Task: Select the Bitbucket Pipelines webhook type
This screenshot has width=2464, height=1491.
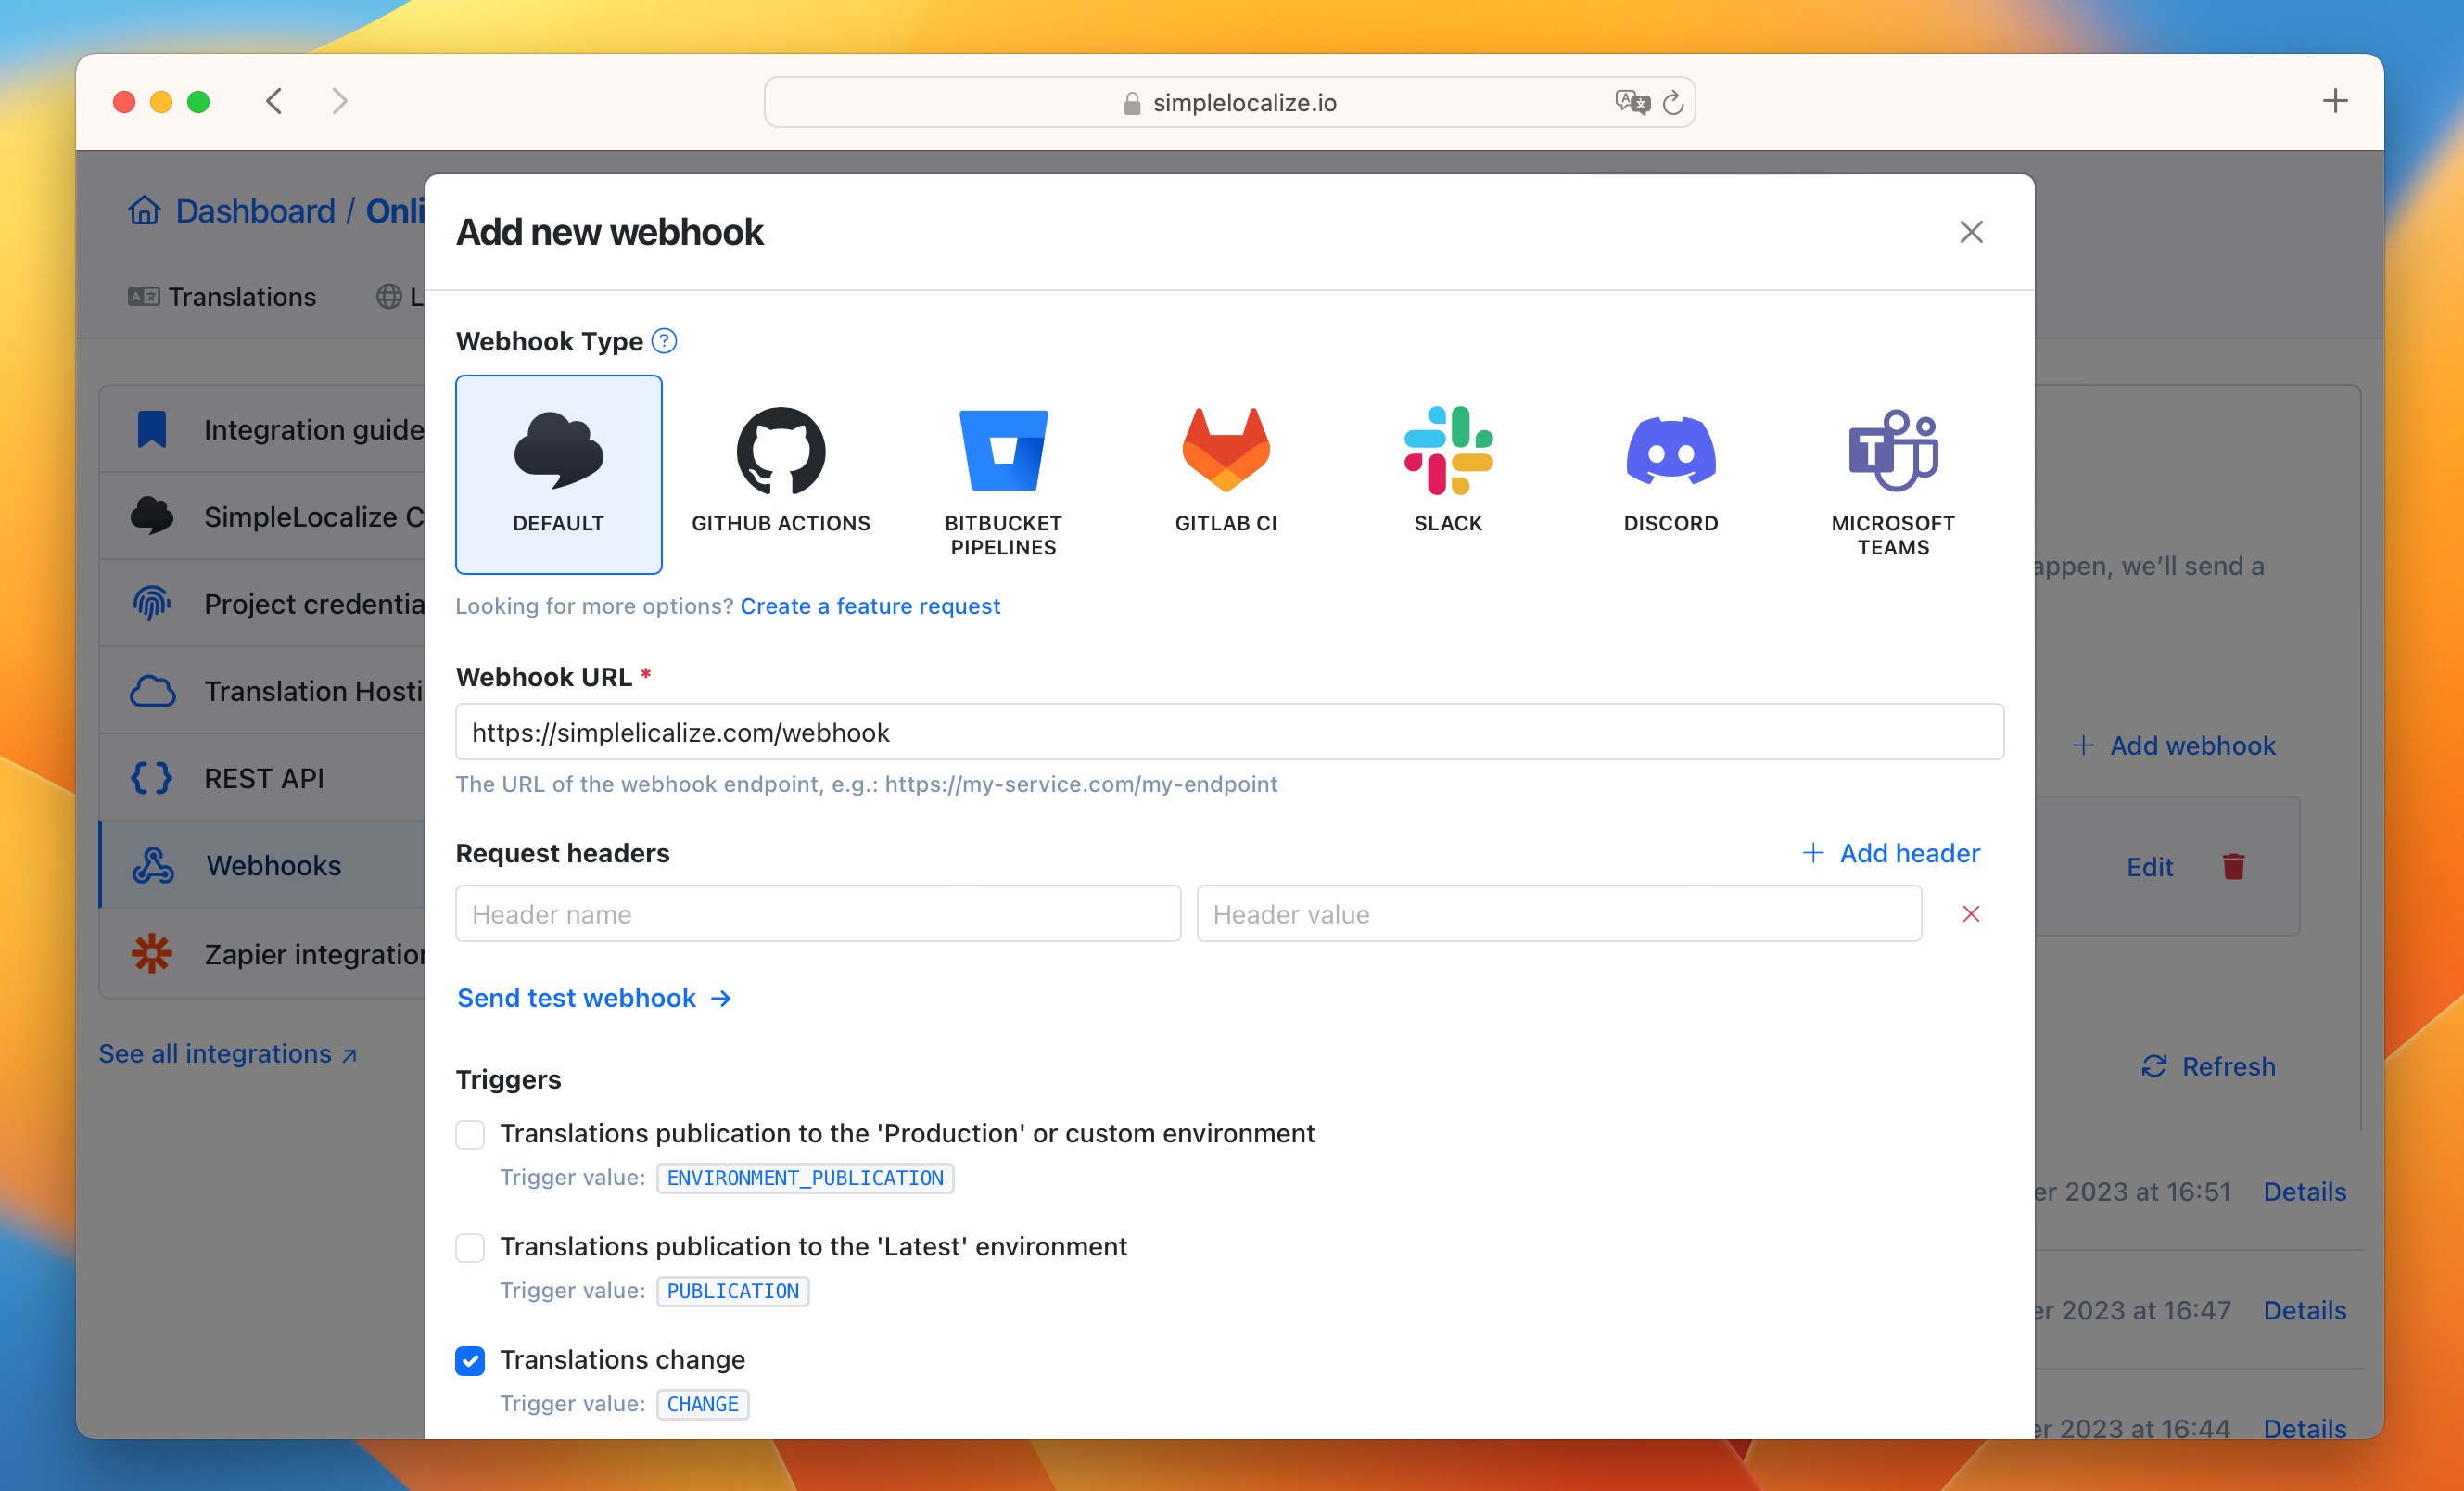Action: [1003, 466]
